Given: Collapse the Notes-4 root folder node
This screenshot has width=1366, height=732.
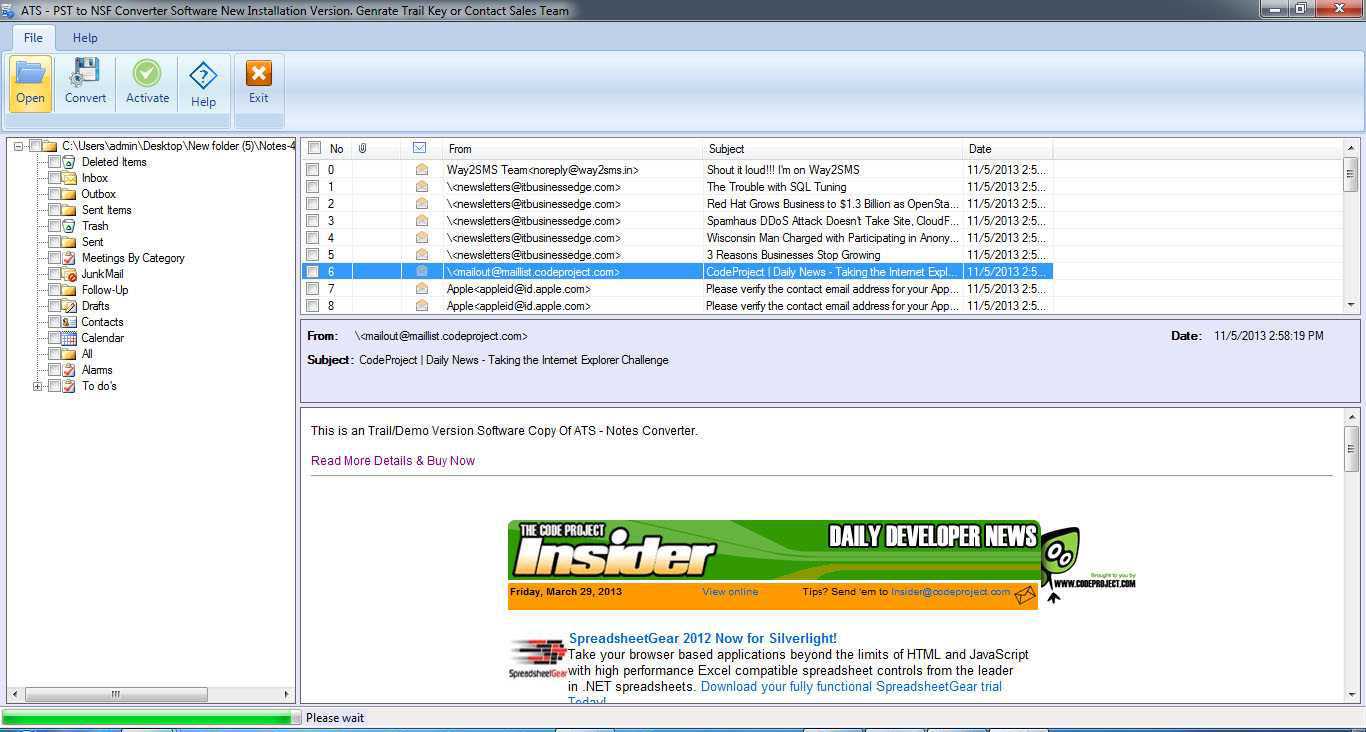Looking at the screenshot, I should [16, 146].
